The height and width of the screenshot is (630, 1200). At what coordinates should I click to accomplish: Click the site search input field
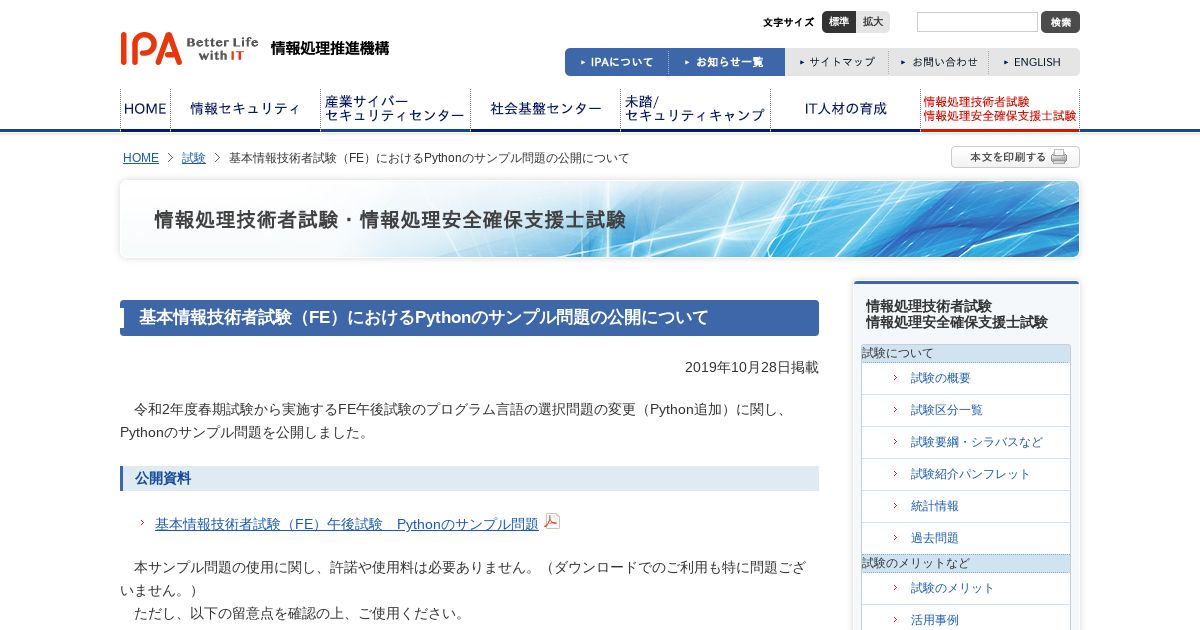pos(977,22)
